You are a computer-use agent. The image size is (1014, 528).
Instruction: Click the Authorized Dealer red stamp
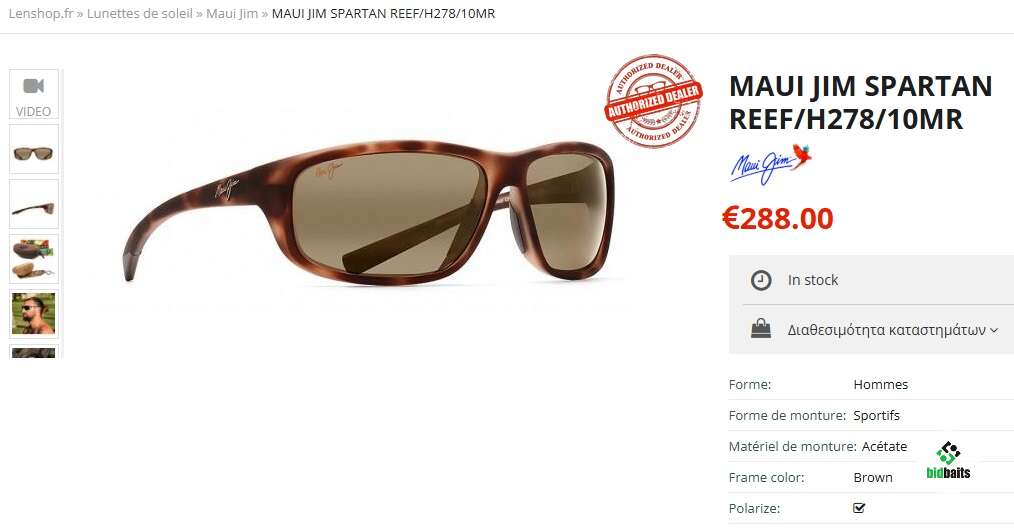point(654,101)
